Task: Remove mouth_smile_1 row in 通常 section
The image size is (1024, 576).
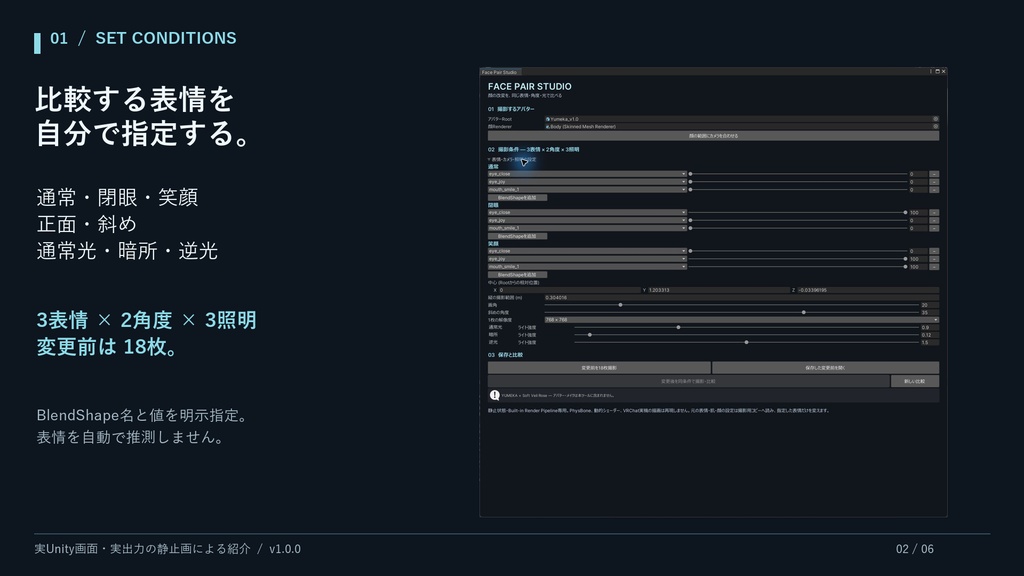Action: tap(934, 189)
